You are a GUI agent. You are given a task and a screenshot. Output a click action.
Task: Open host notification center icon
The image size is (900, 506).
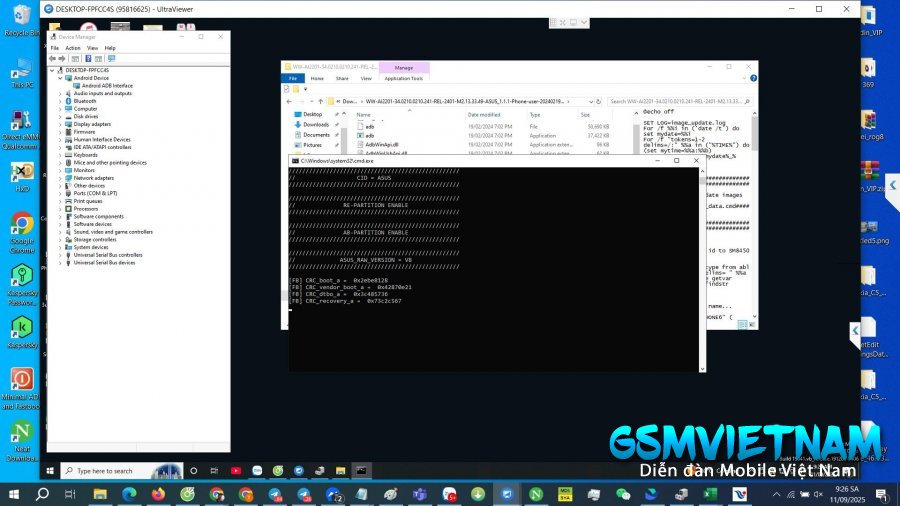coord(882,494)
